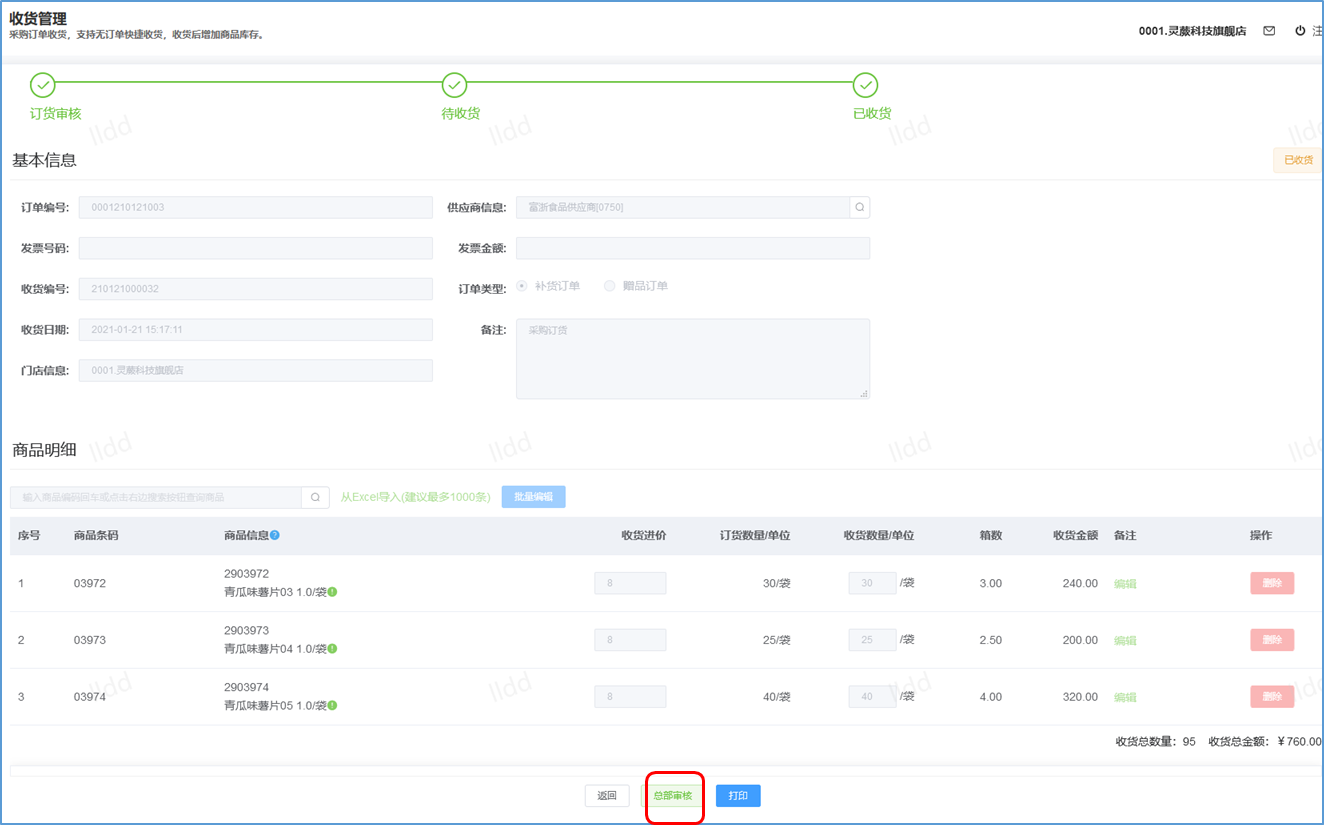The image size is (1324, 825).
Task: Click 从Excel导入 link
Action: (x=415, y=497)
